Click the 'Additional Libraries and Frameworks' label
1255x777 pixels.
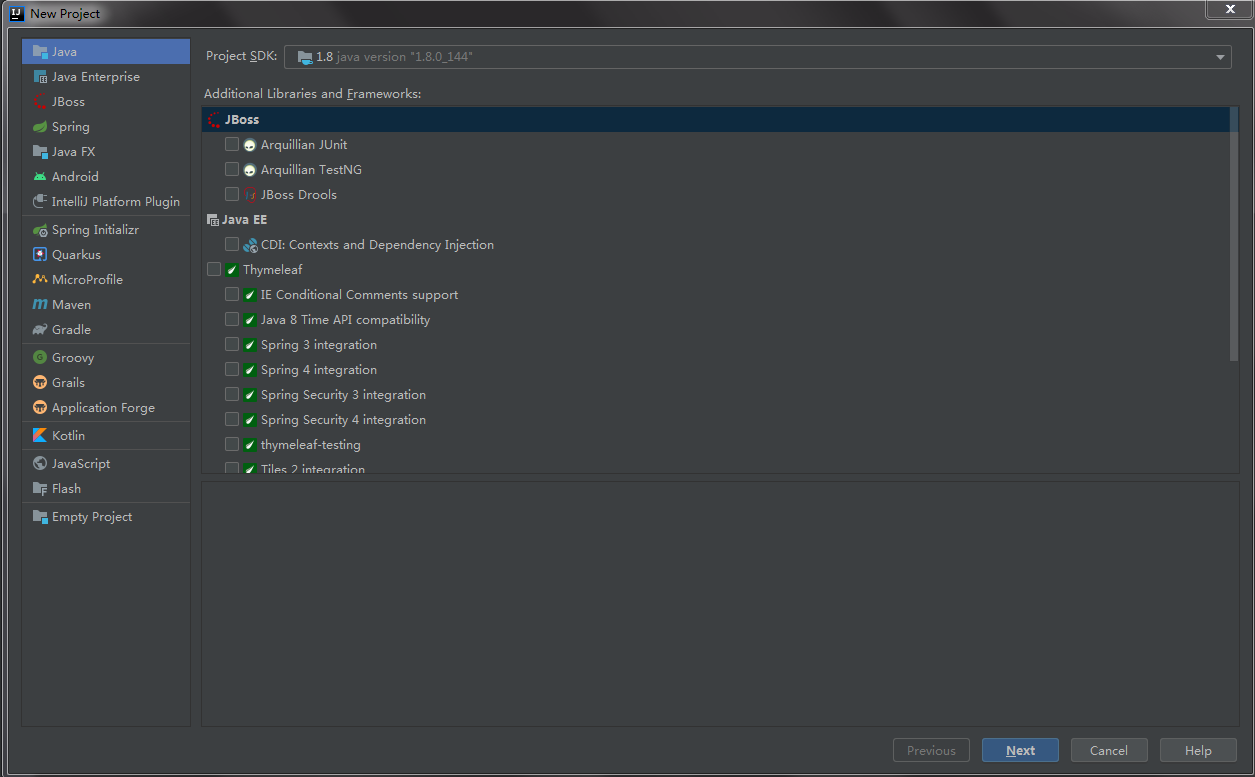coord(313,93)
